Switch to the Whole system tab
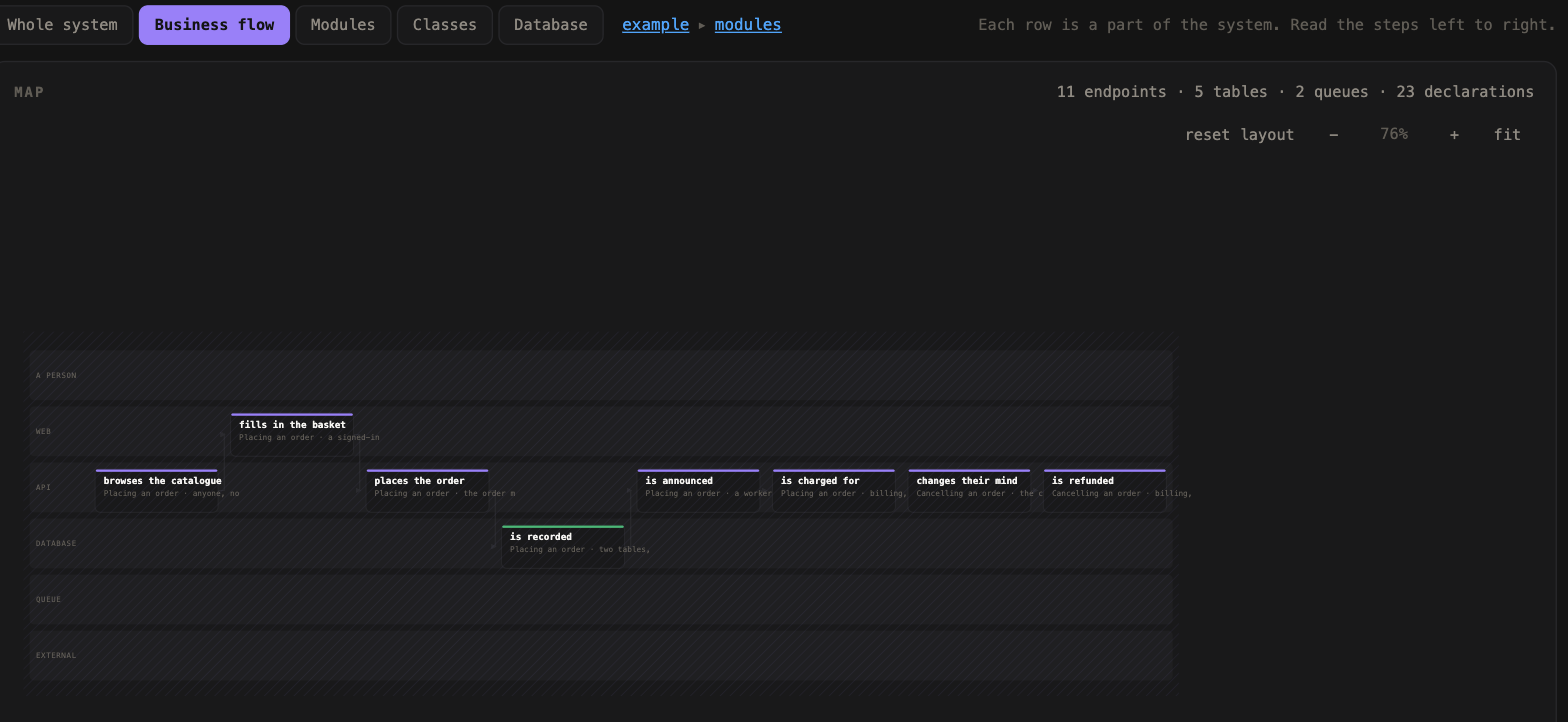1568x722 pixels. pos(62,25)
